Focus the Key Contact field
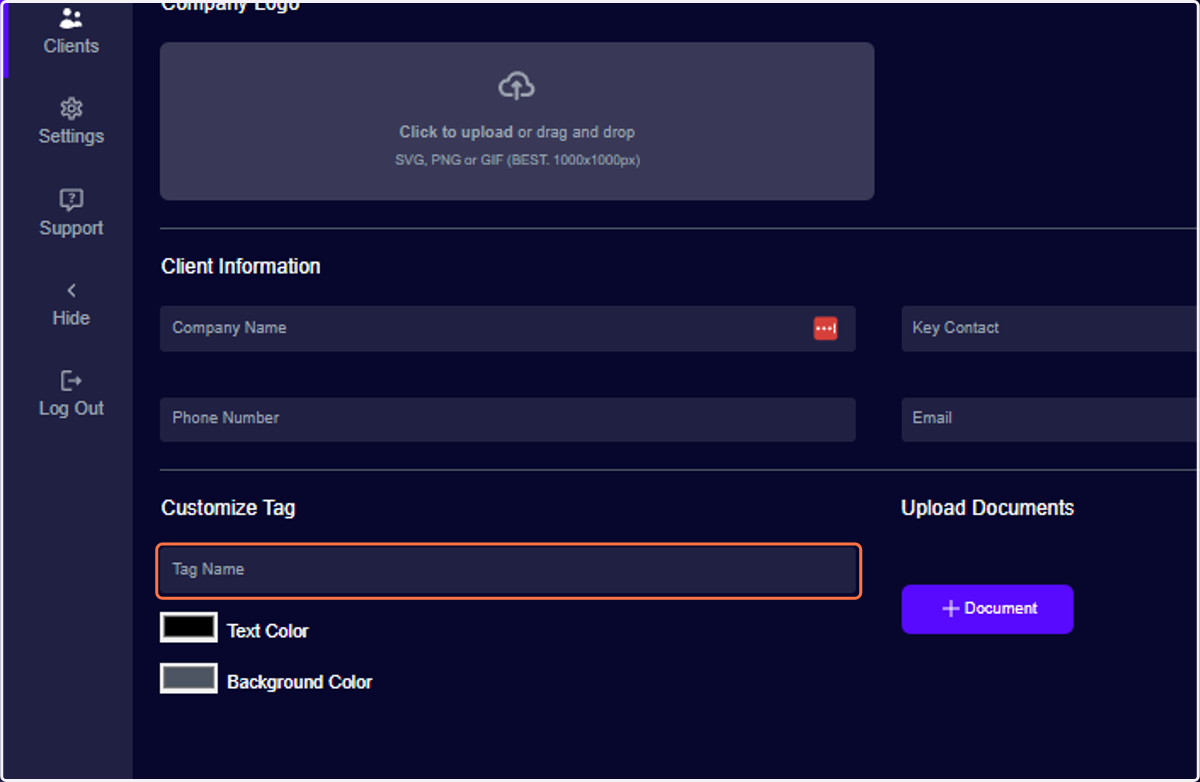The width and height of the screenshot is (1200, 782). [1050, 328]
